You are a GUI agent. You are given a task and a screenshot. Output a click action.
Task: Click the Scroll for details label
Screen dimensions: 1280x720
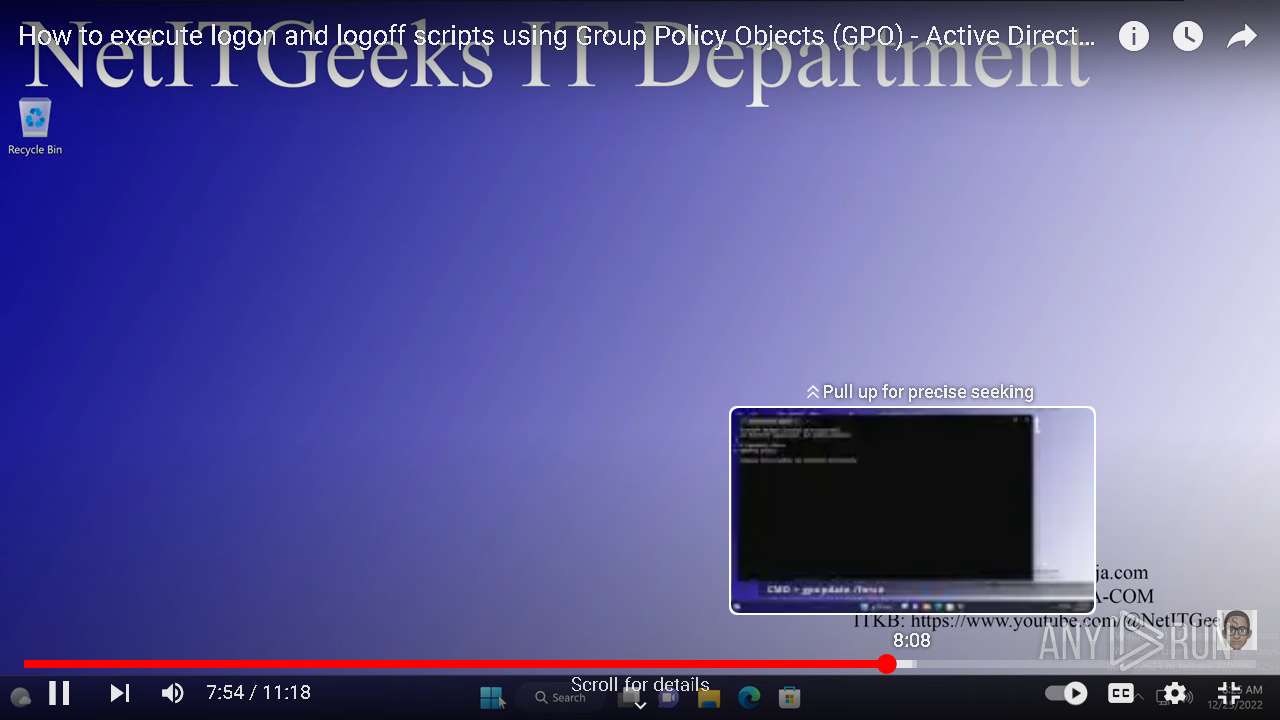point(640,685)
